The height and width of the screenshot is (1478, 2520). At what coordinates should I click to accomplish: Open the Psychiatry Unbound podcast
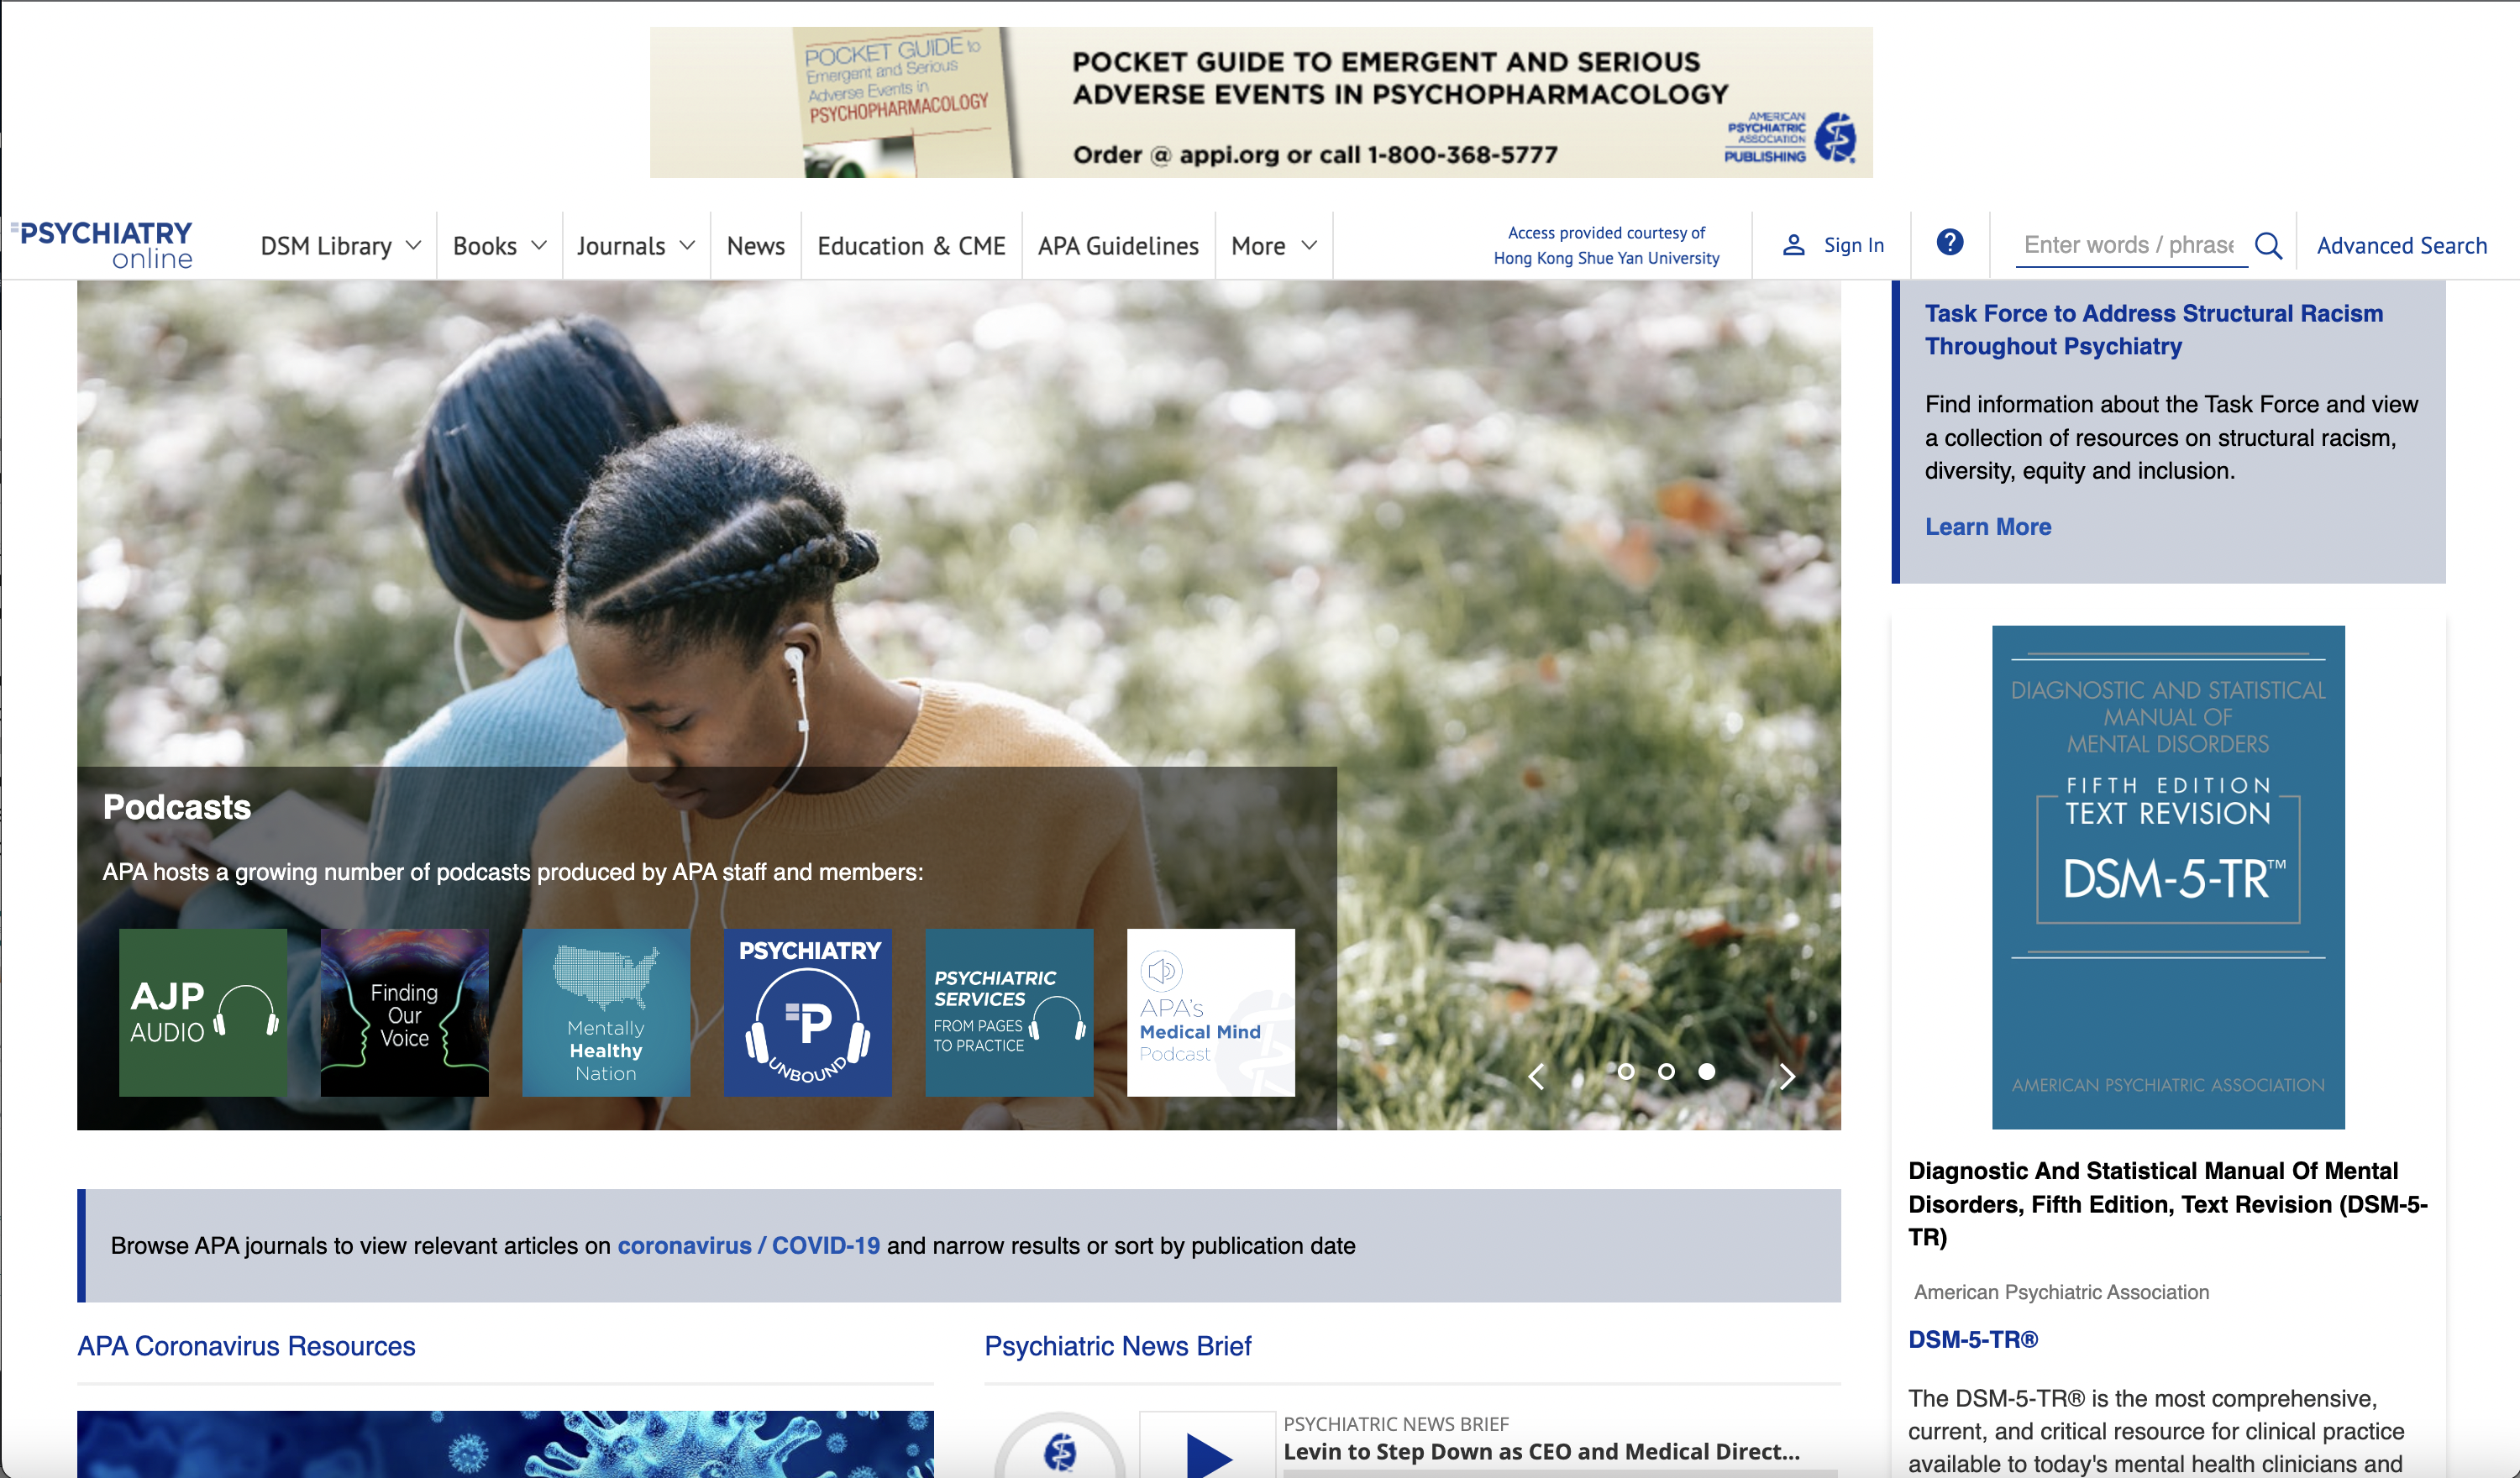pyautogui.click(x=807, y=1012)
